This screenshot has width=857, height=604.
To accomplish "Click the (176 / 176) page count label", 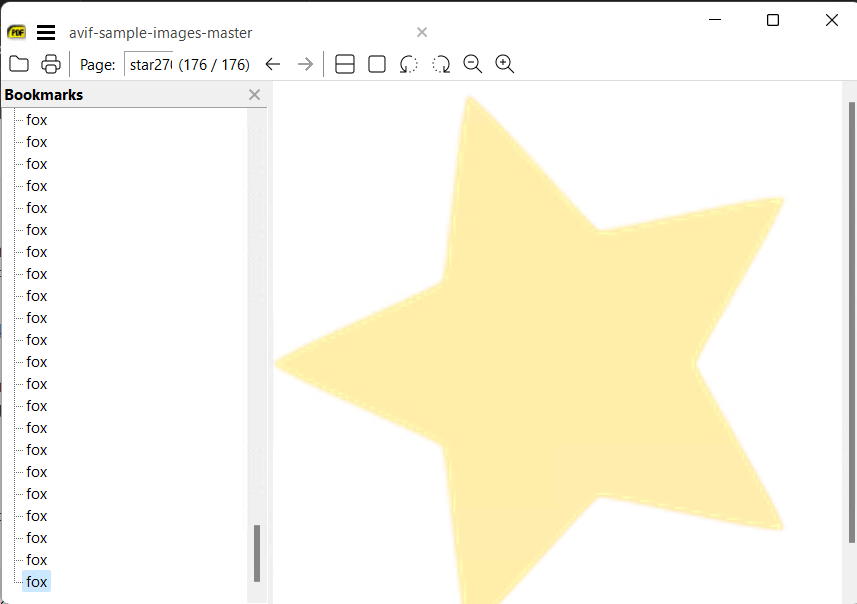I will 214,64.
